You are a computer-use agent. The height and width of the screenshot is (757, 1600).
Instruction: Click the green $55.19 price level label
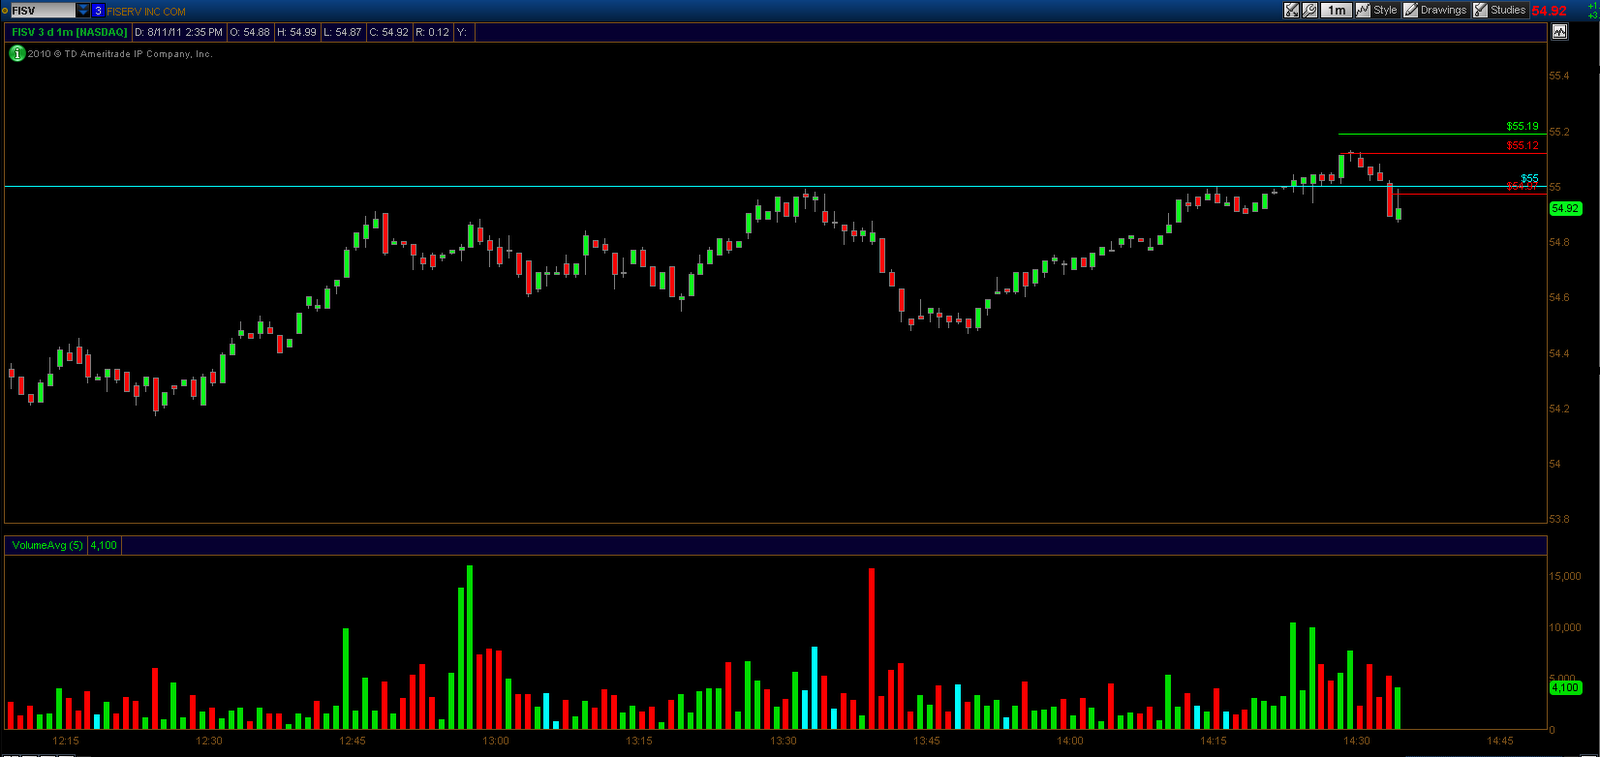1522,126
